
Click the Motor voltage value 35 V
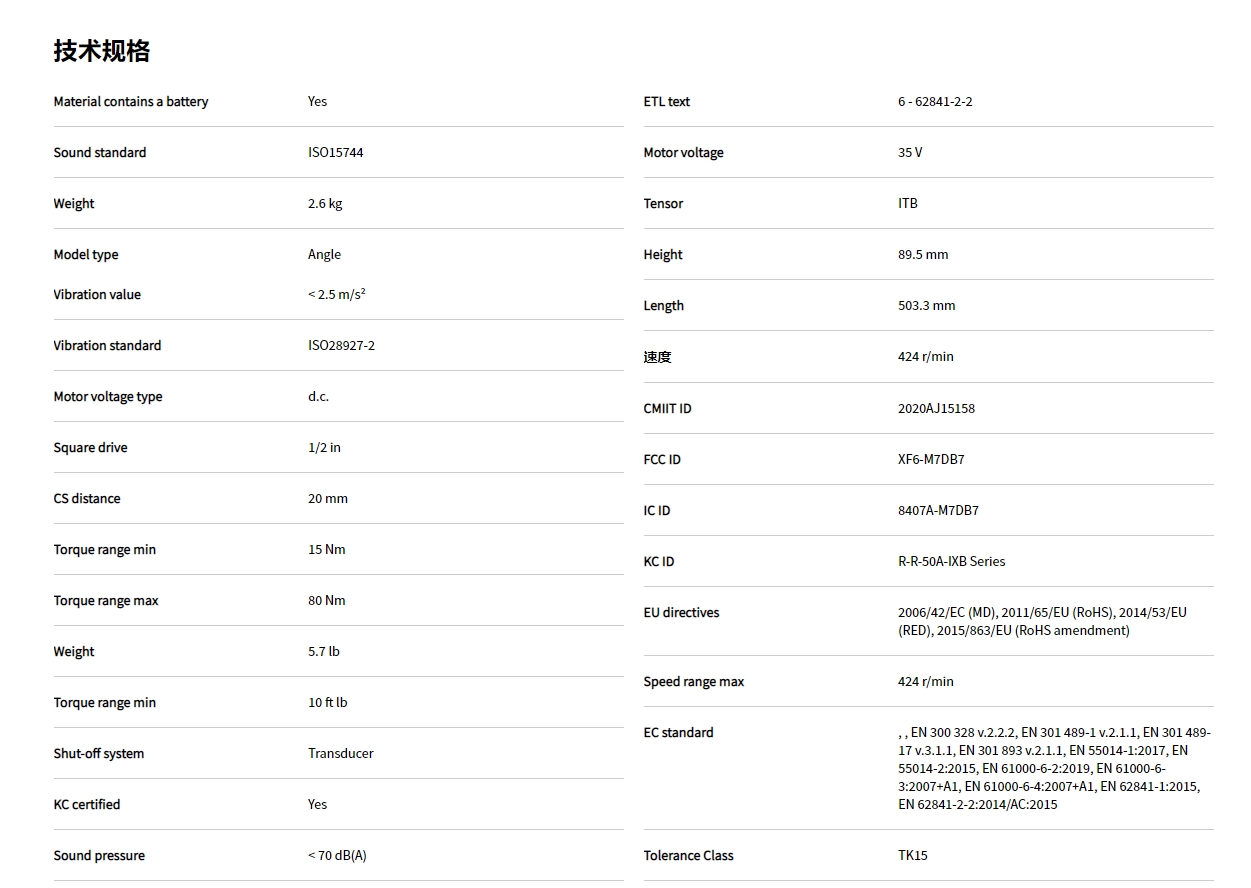click(910, 153)
